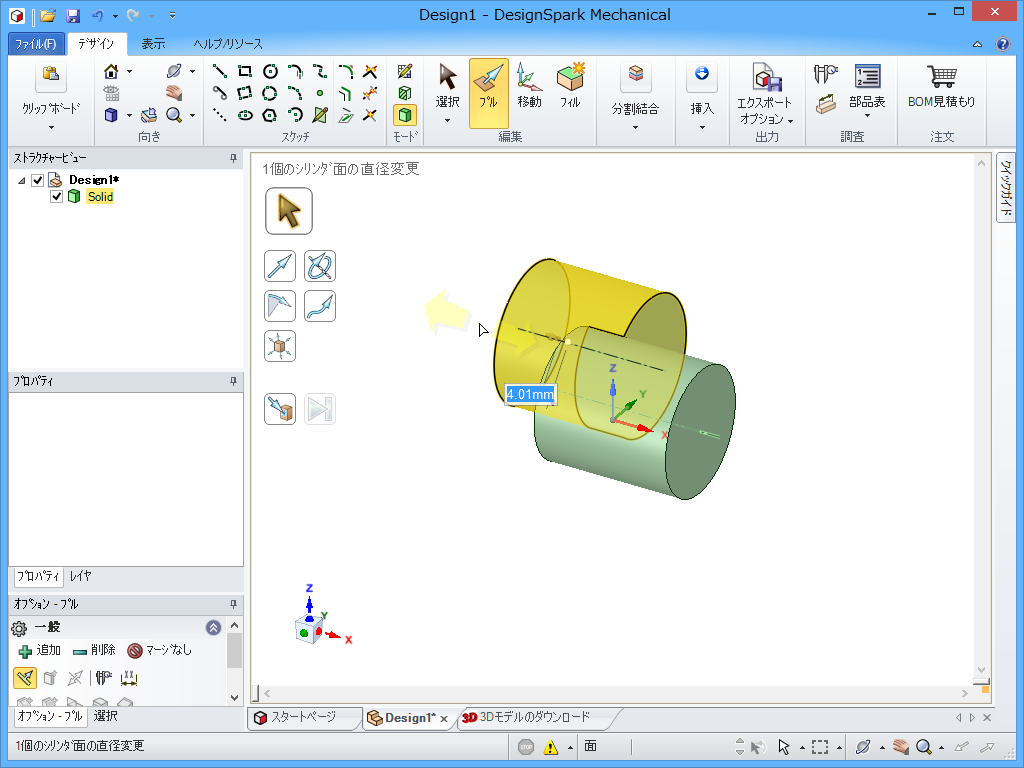This screenshot has width=1024, height=768.
Task: Collapse the Design1 tree node
Action: [22, 180]
